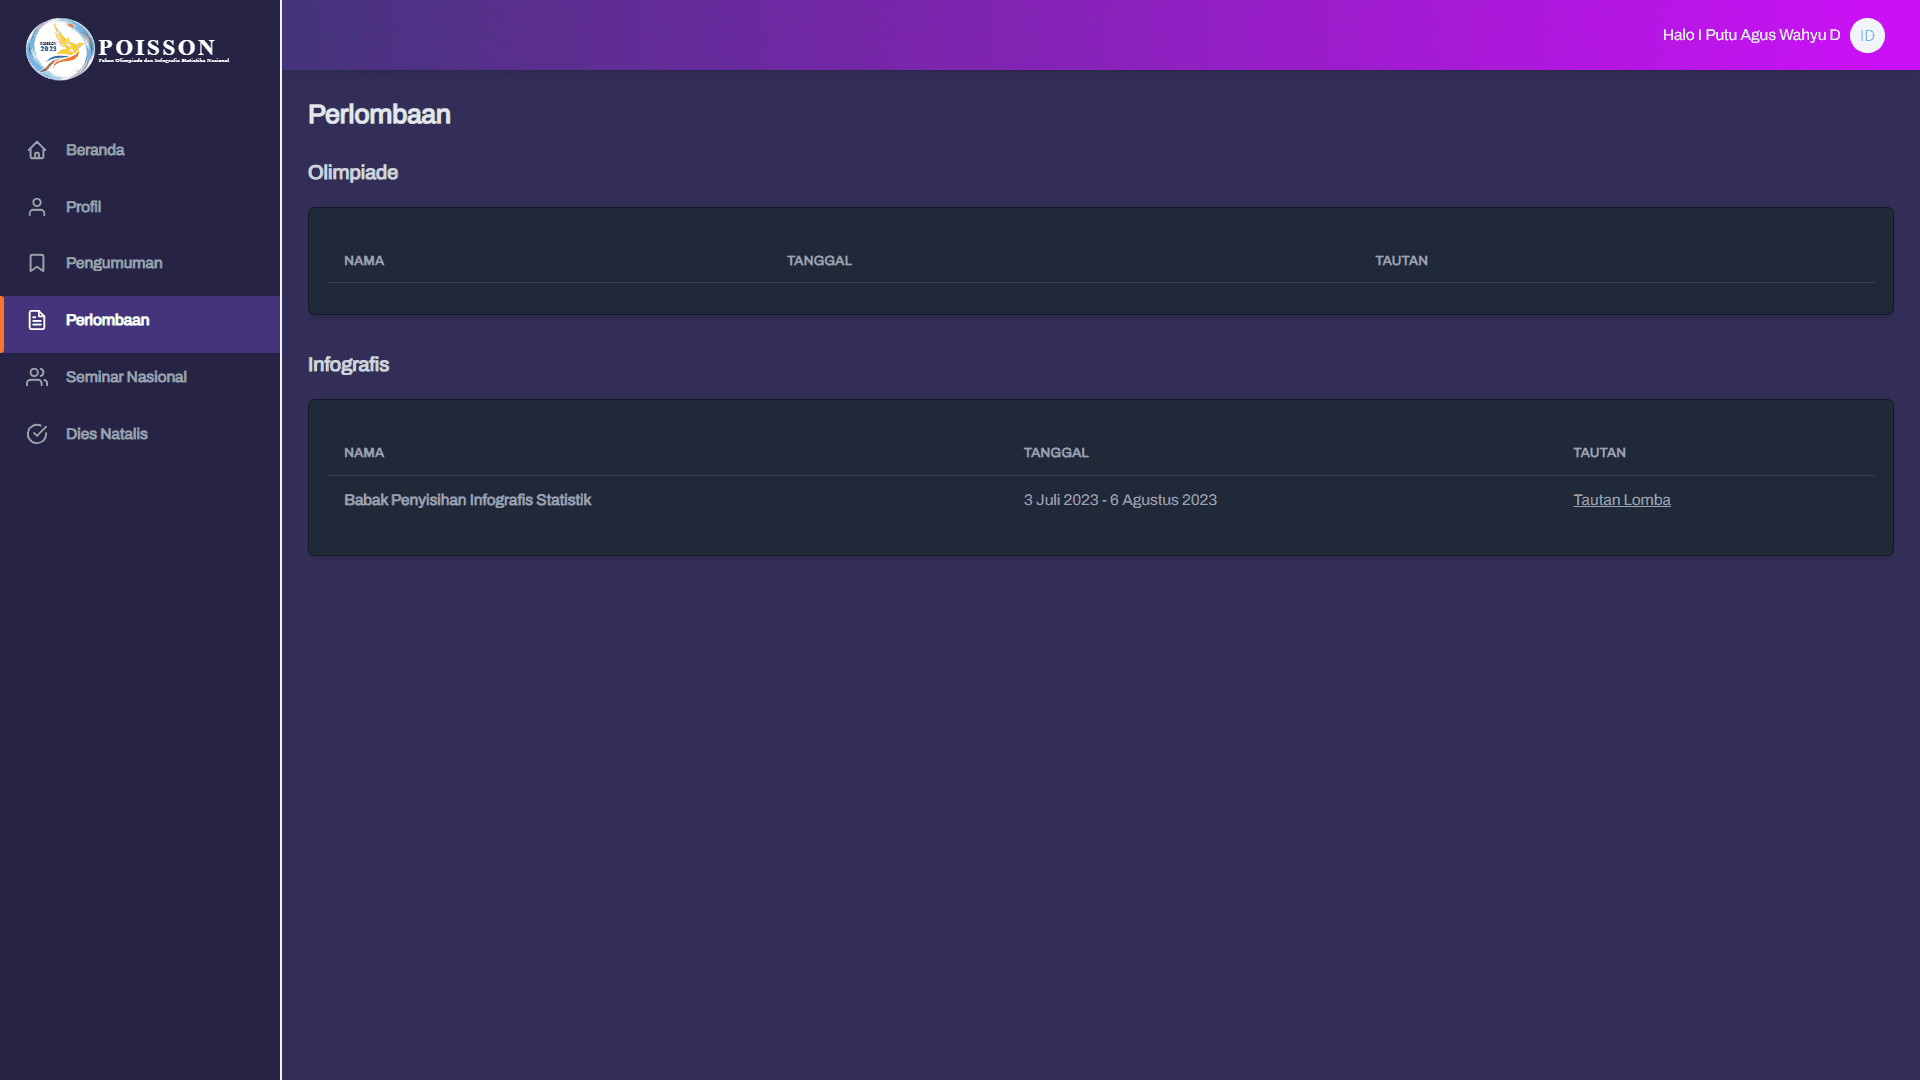Click the Babak Penyisihan Infografis Statistik row name
Viewport: 1920px width, 1080px height.
[467, 500]
